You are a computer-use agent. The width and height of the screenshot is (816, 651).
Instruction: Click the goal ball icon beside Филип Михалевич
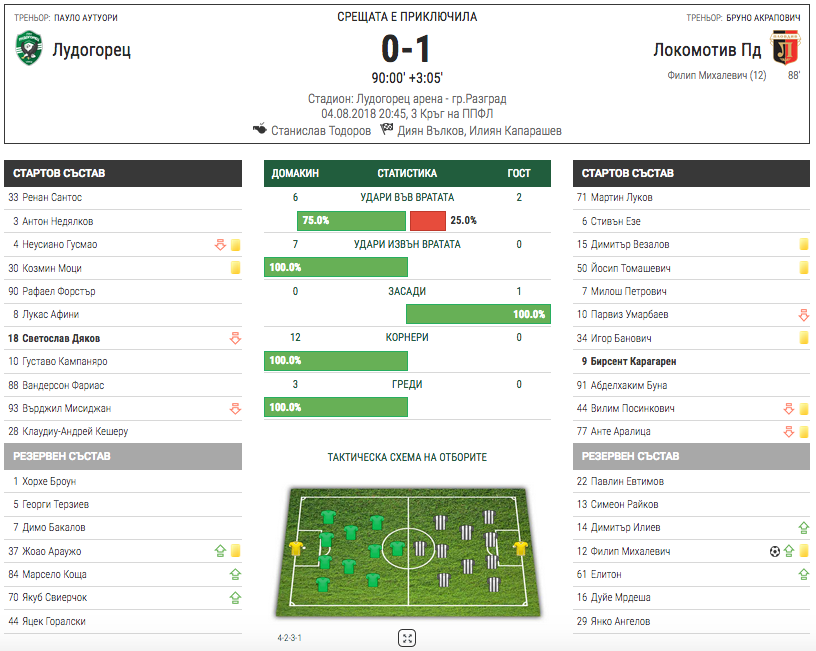coord(774,551)
